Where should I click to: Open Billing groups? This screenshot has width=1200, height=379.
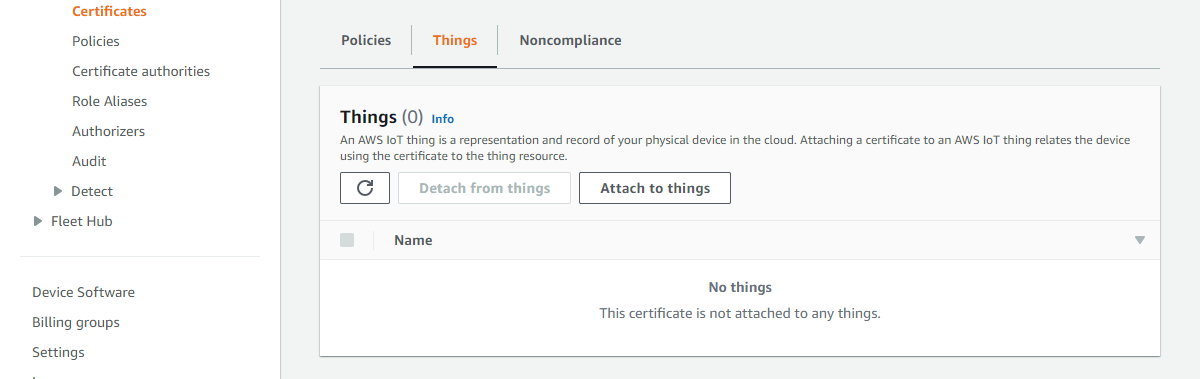tap(76, 322)
